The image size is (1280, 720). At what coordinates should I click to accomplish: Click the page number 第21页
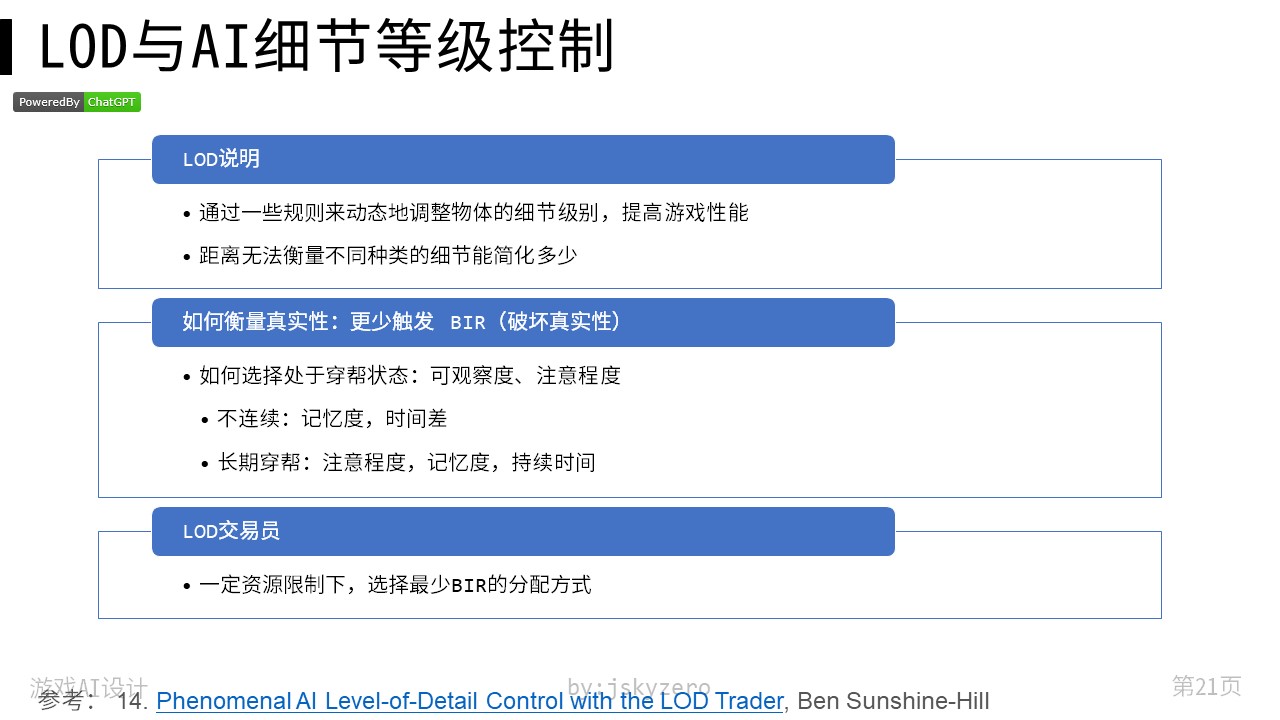click(1206, 686)
